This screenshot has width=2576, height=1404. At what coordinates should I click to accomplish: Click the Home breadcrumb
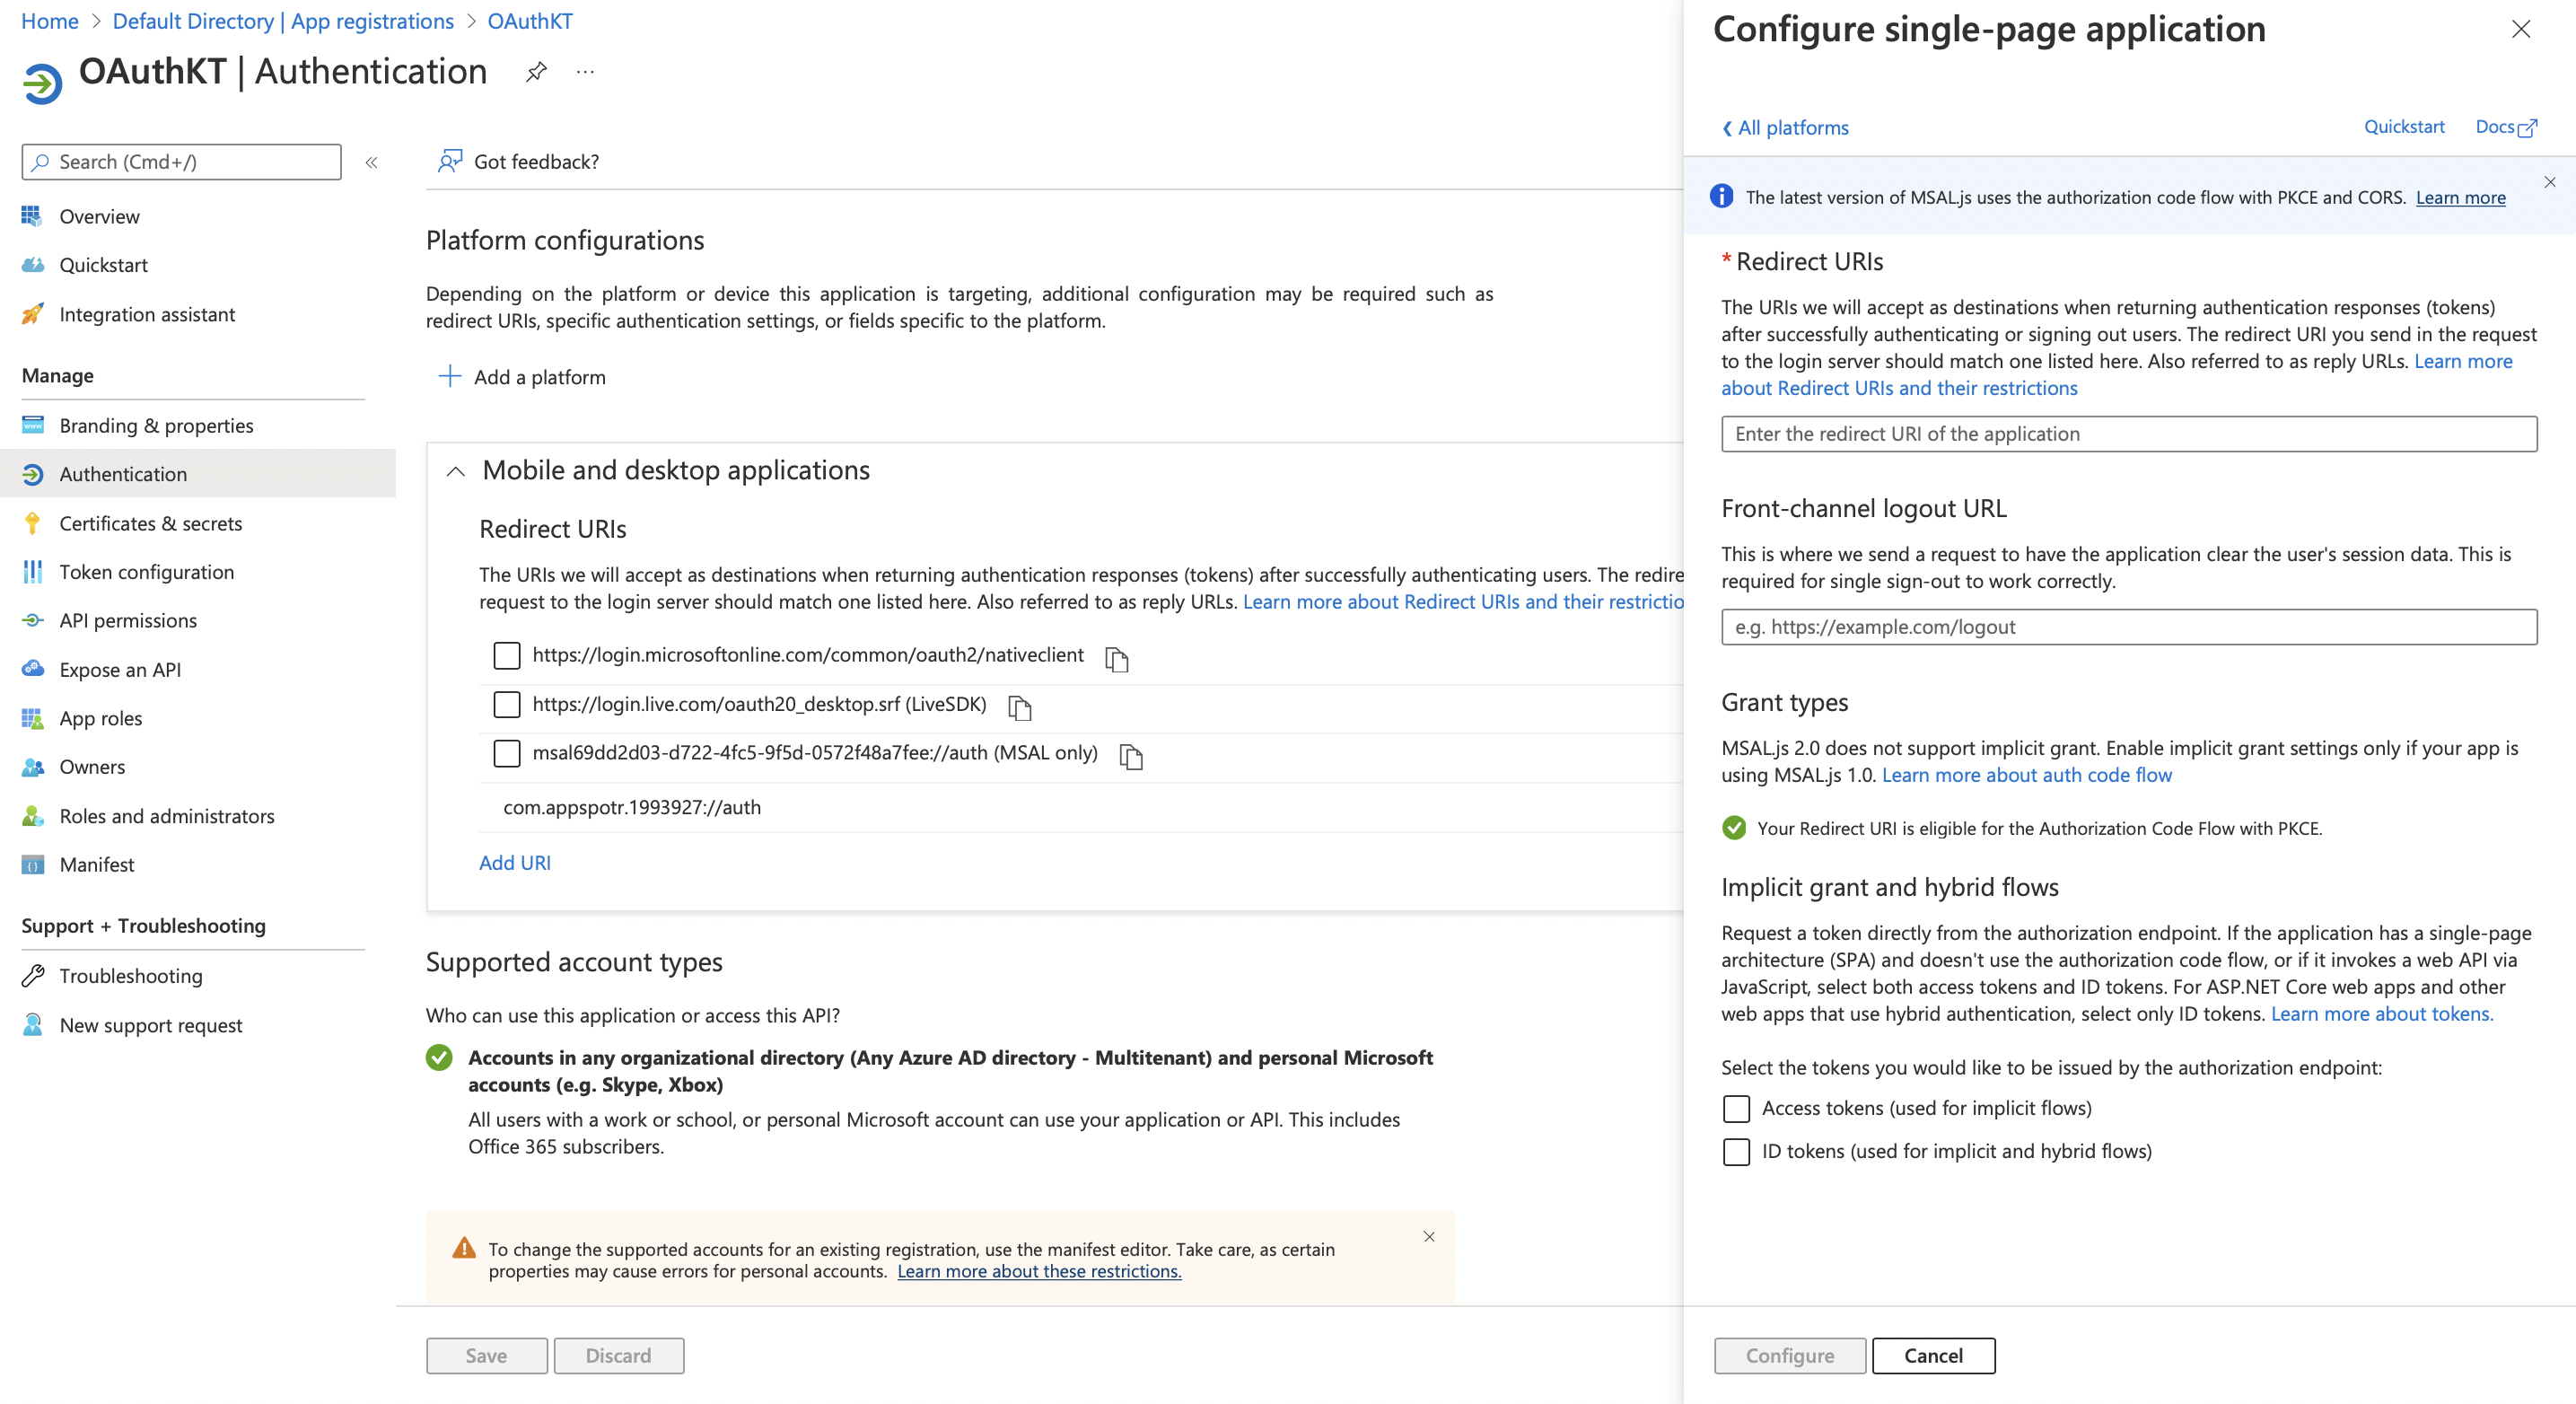tap(50, 21)
